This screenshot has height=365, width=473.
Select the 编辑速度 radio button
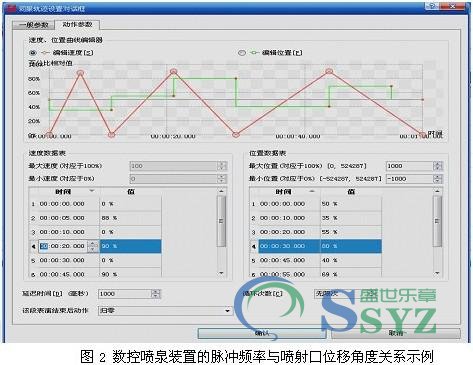(33, 53)
